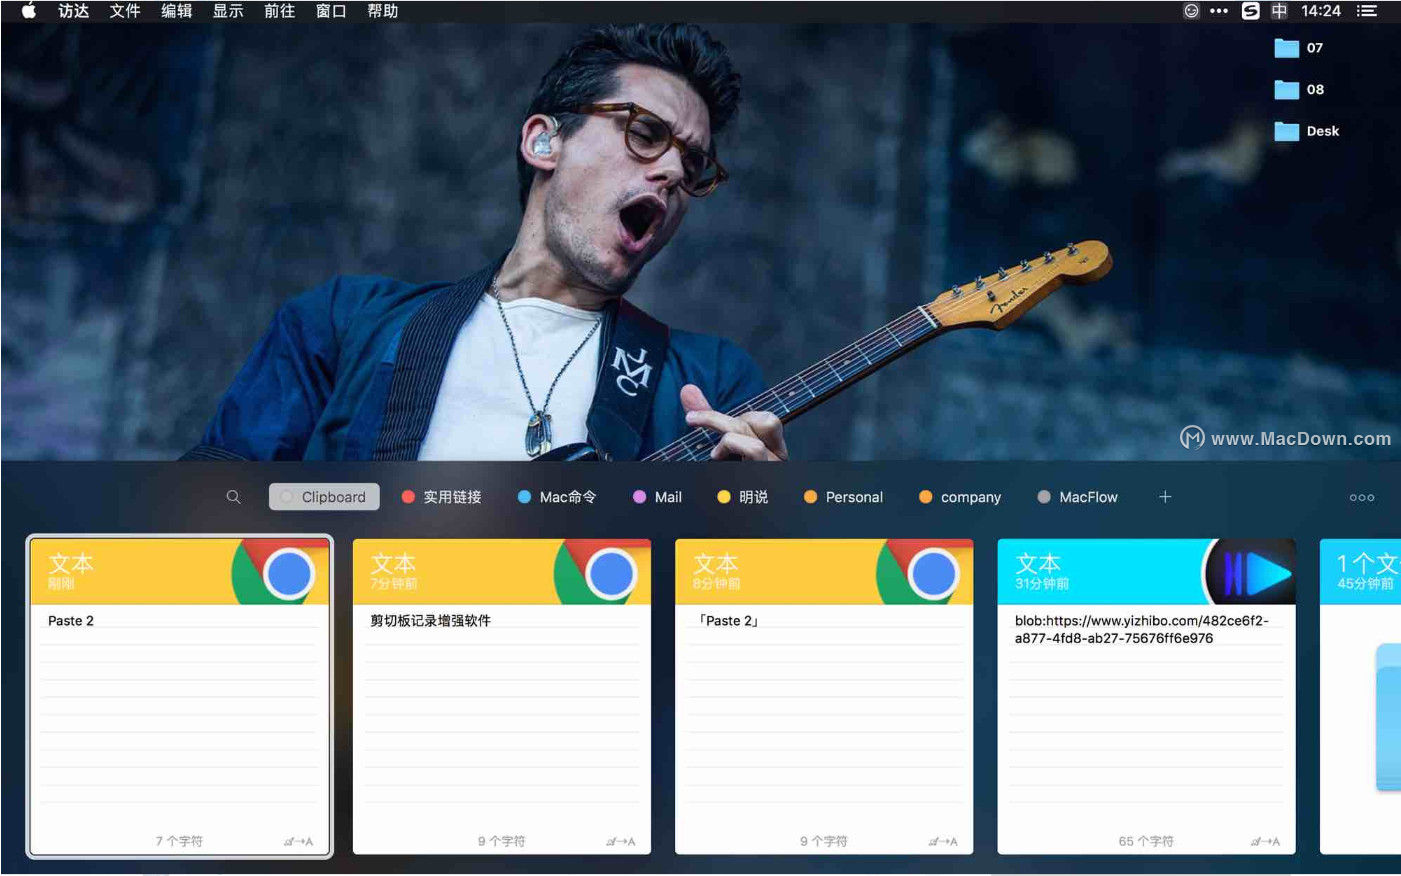Select the 剪切板记录增强软件 clipboard card
Viewport: 1401px width, 876px height.
point(502,696)
